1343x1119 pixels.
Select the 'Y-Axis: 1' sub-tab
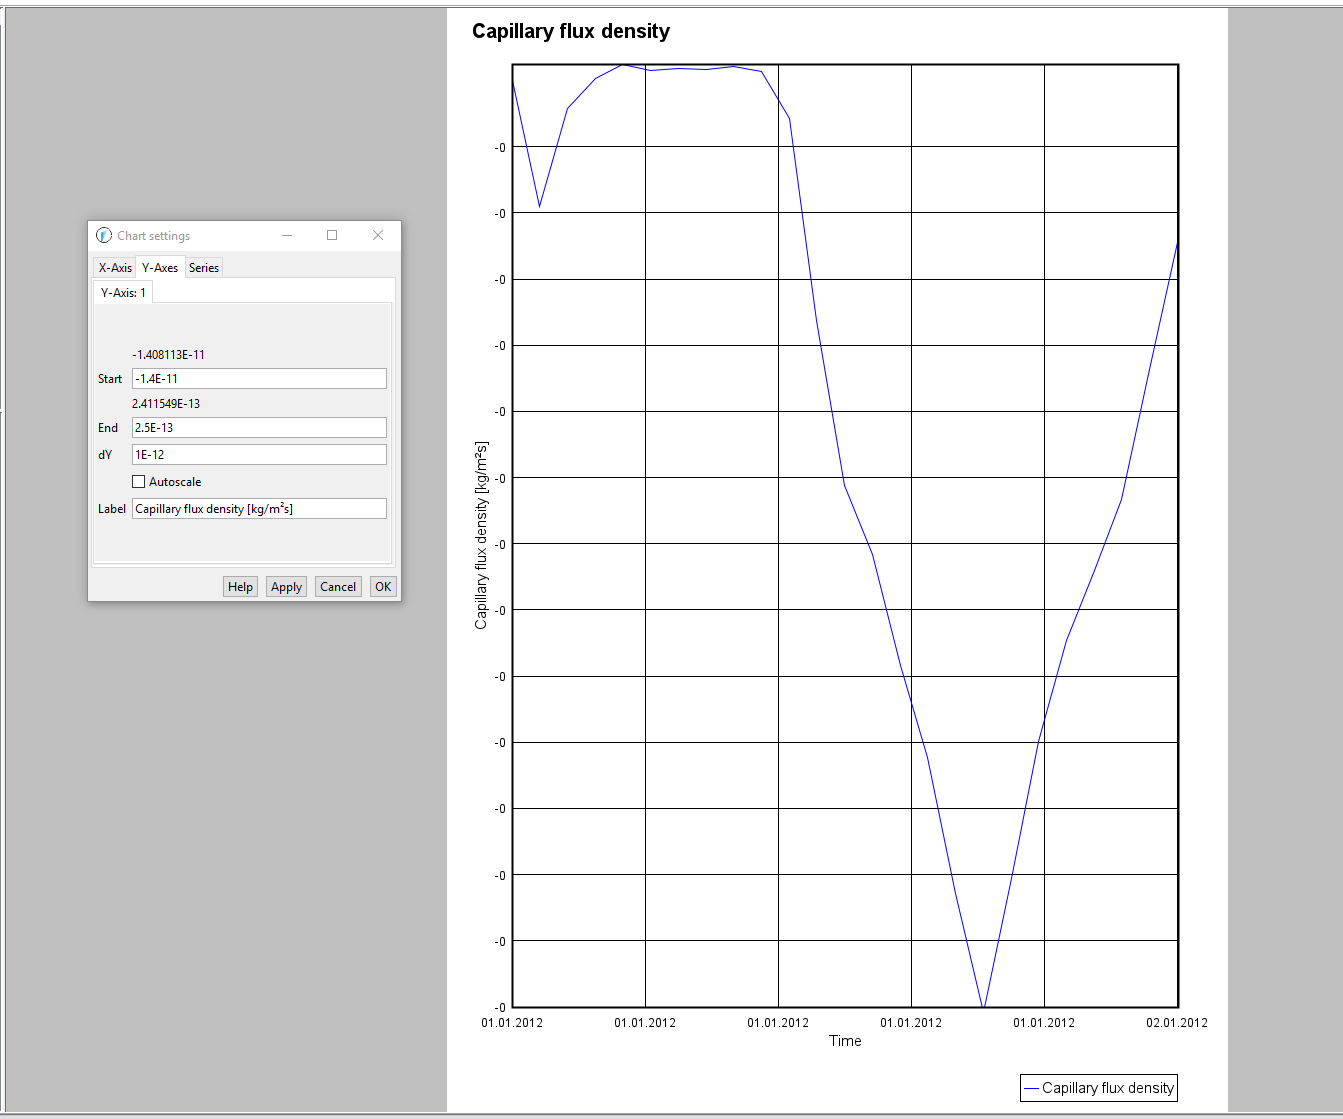pyautogui.click(x=123, y=293)
